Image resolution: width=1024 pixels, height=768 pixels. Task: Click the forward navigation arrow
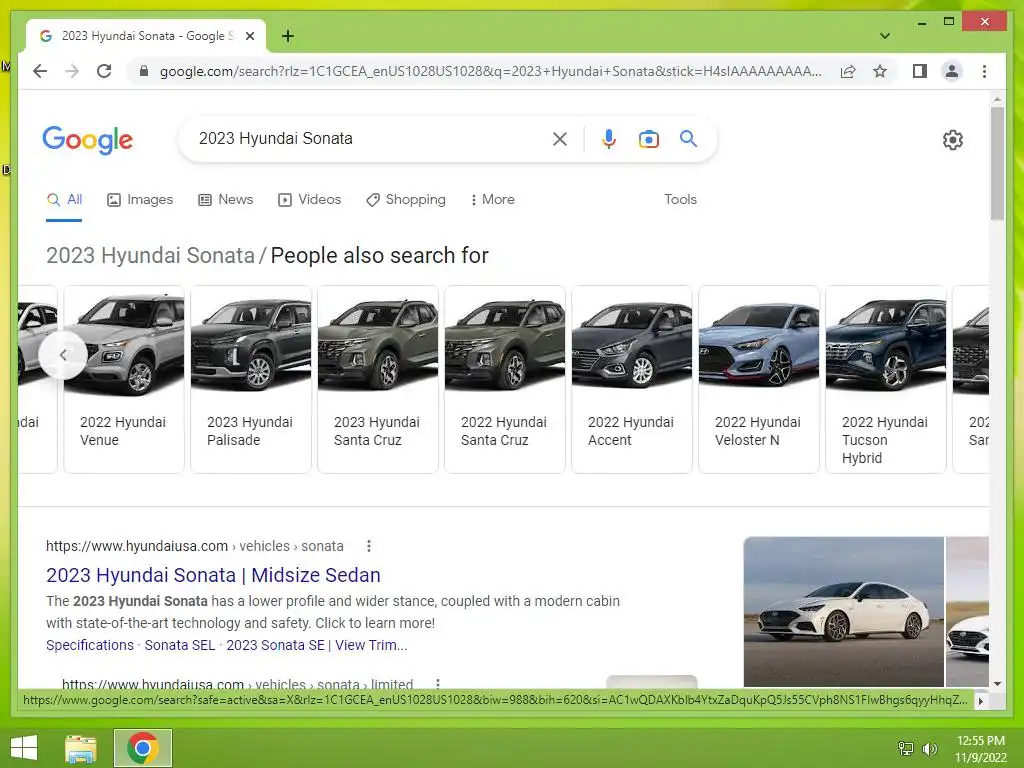(72, 71)
